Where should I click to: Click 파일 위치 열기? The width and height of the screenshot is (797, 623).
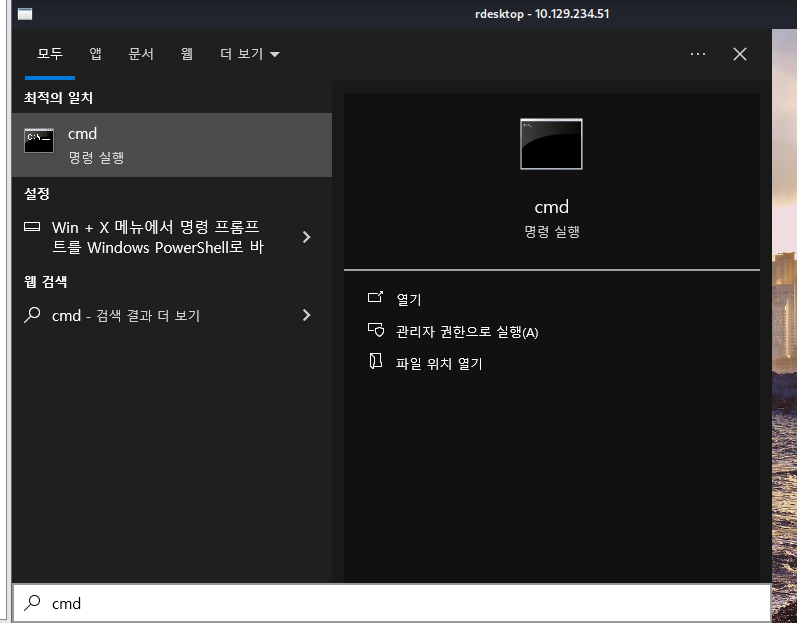[x=439, y=363]
